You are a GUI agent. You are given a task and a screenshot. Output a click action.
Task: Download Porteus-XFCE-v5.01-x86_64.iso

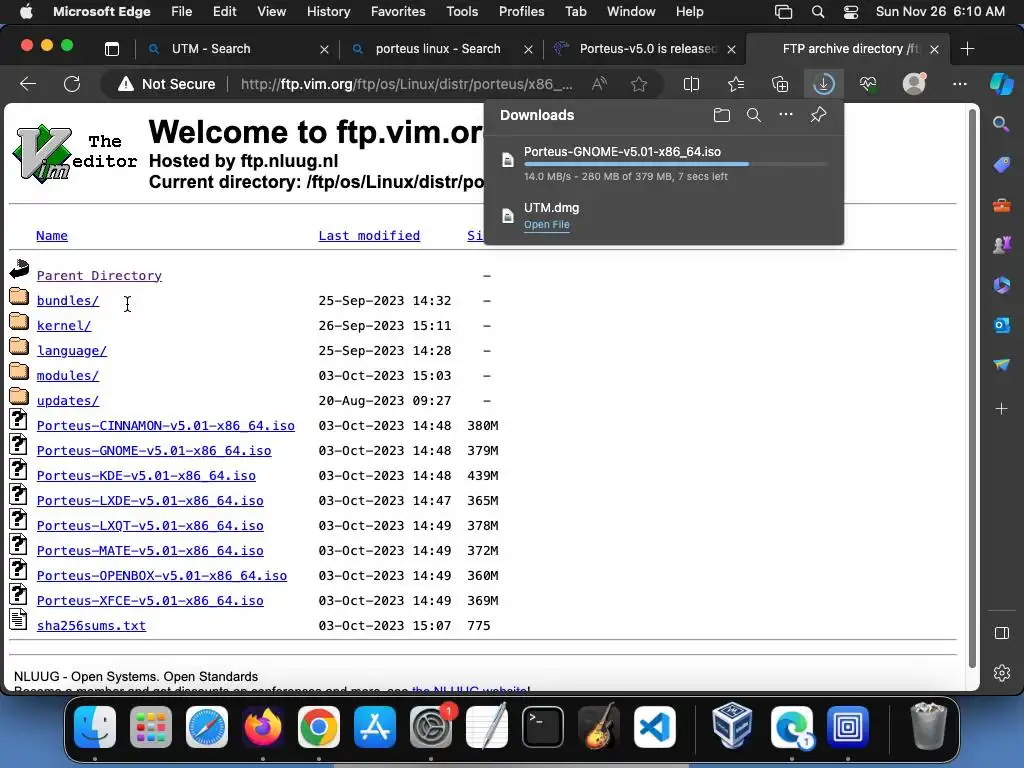coord(150,601)
